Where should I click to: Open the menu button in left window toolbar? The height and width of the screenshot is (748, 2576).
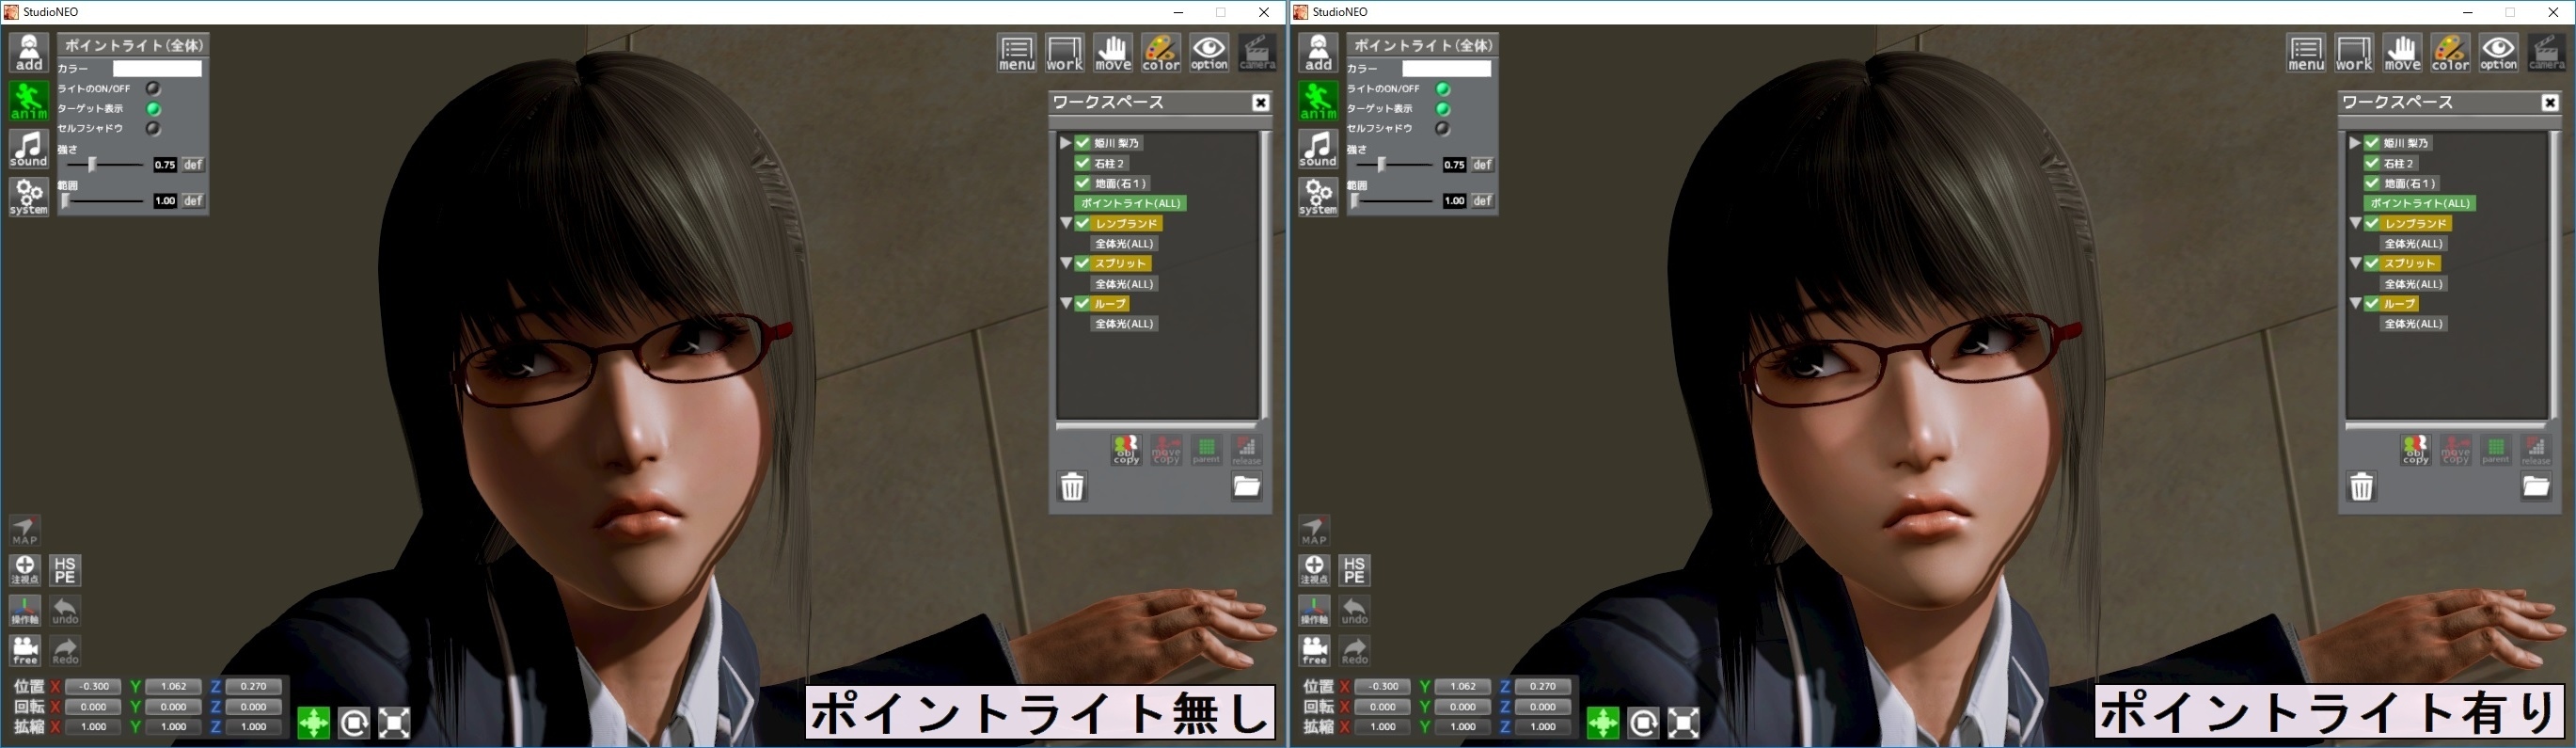(x=1017, y=53)
